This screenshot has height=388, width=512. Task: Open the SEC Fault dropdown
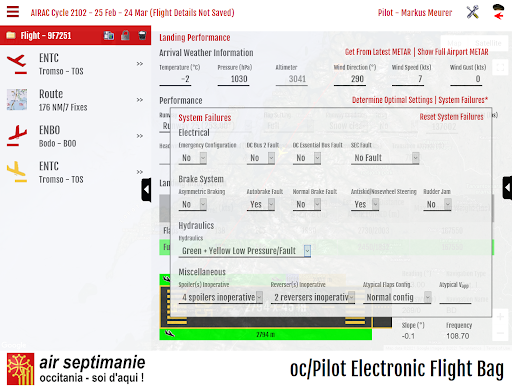(385, 158)
